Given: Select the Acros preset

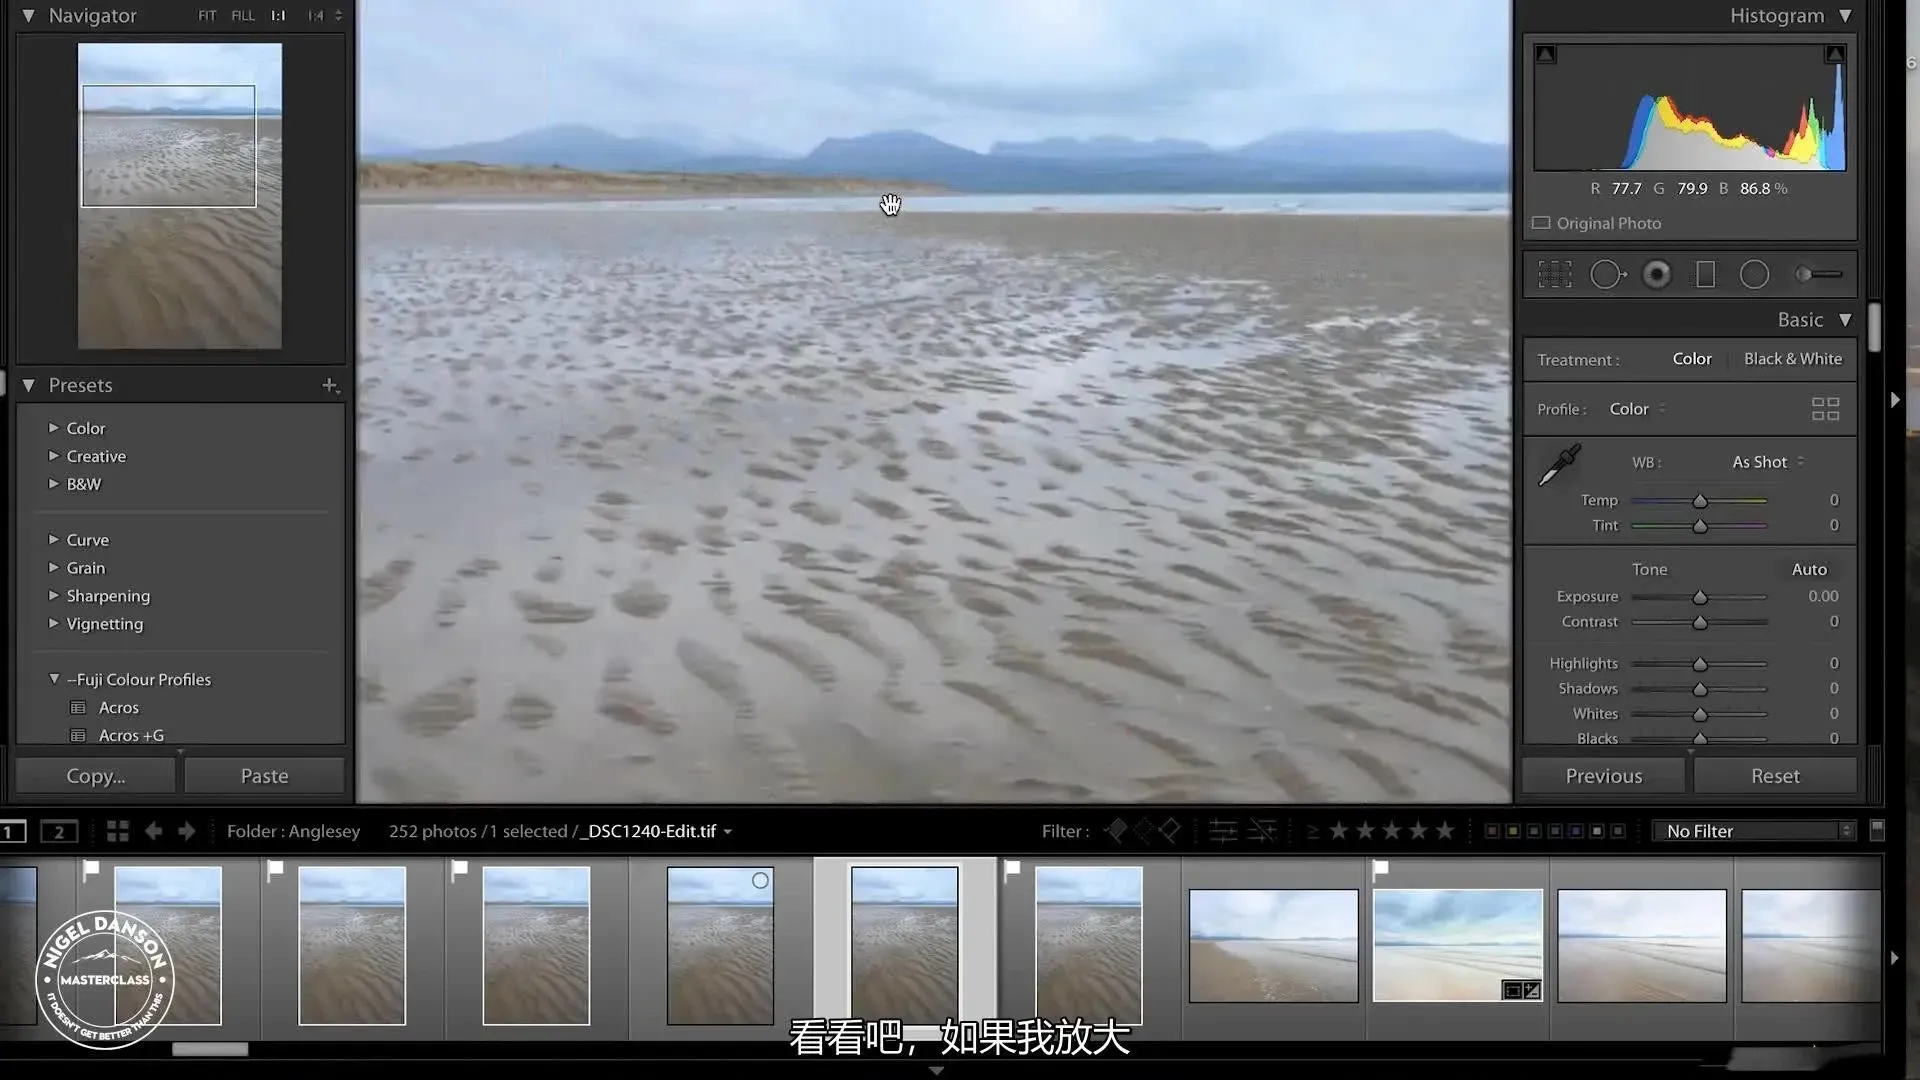Looking at the screenshot, I should 118,707.
